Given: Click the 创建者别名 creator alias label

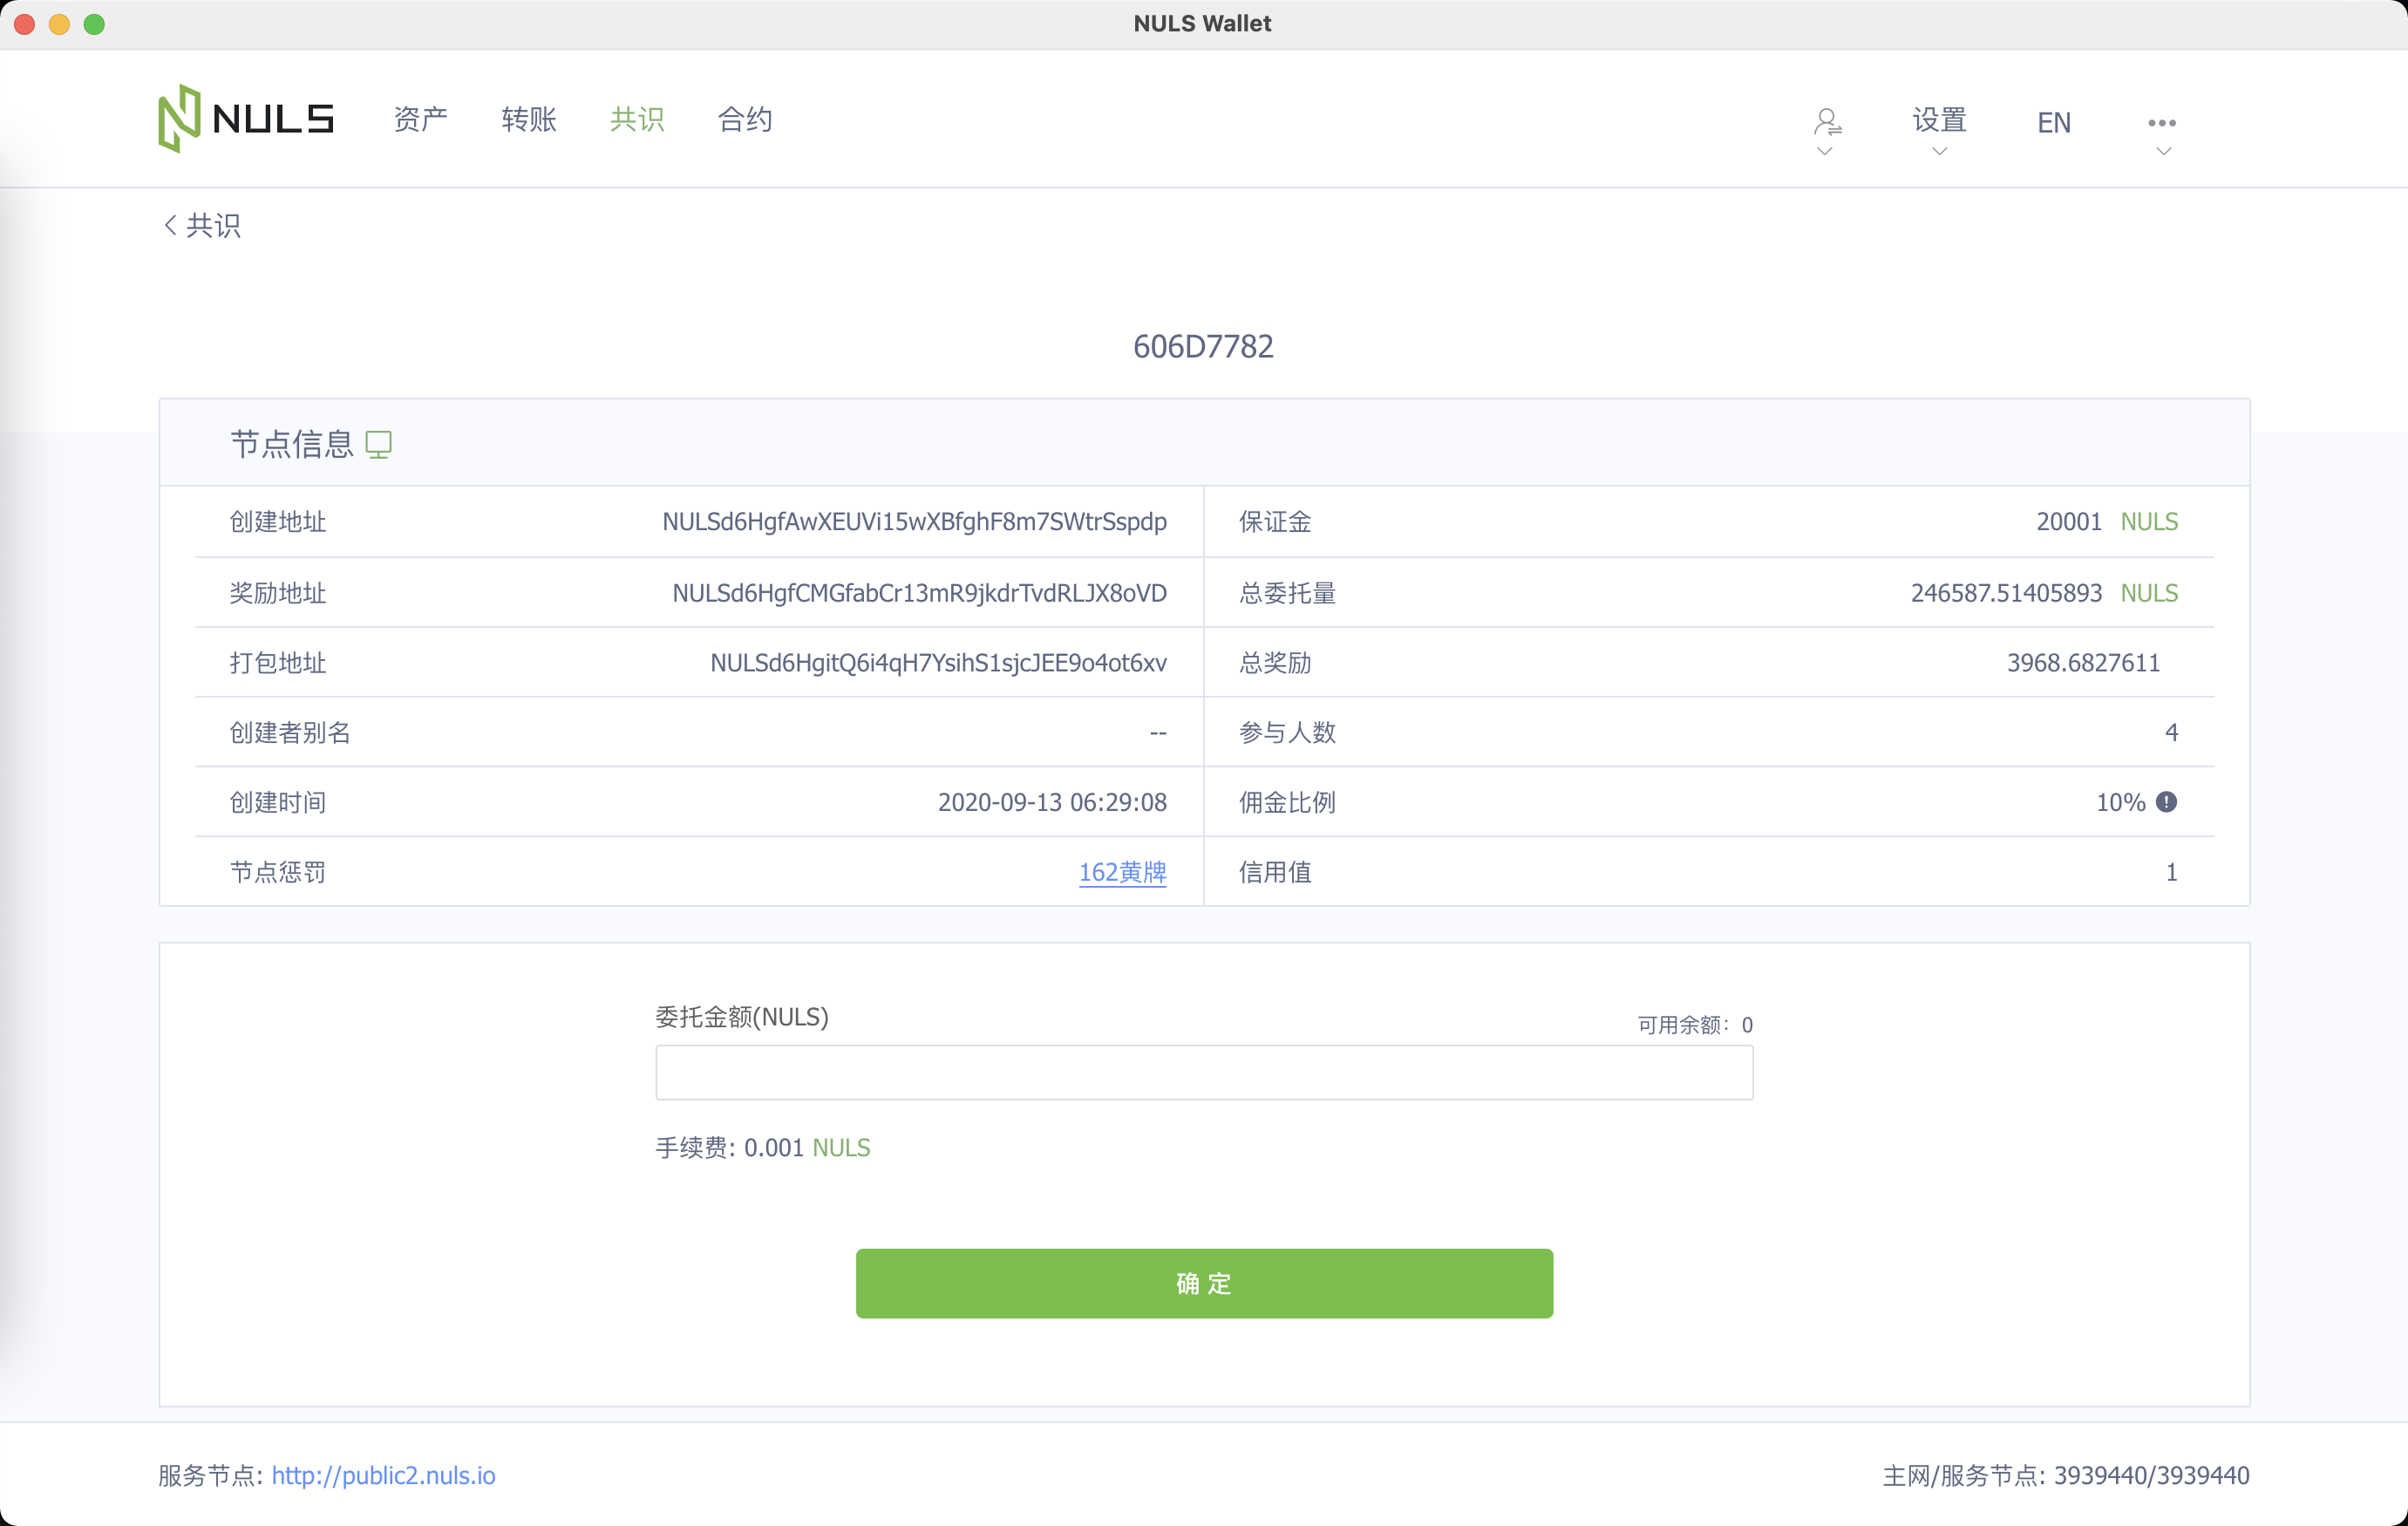Looking at the screenshot, I should [x=290, y=733].
